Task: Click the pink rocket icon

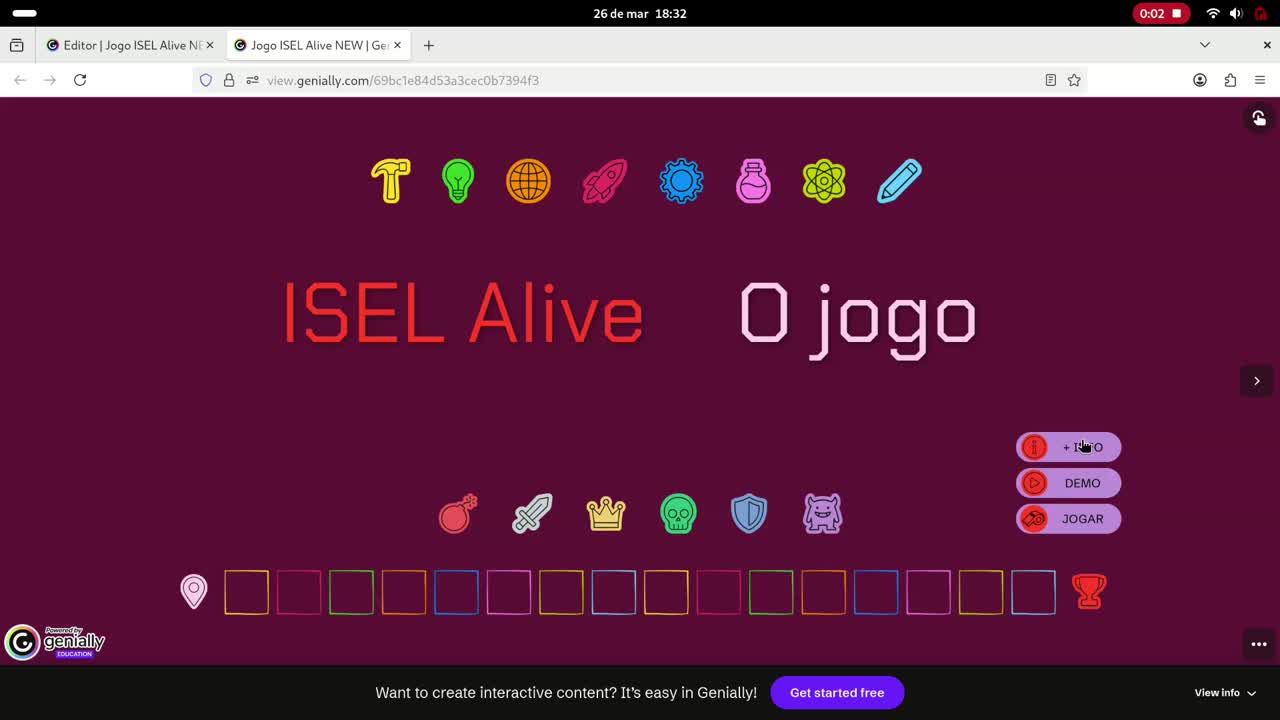Action: [x=603, y=181]
